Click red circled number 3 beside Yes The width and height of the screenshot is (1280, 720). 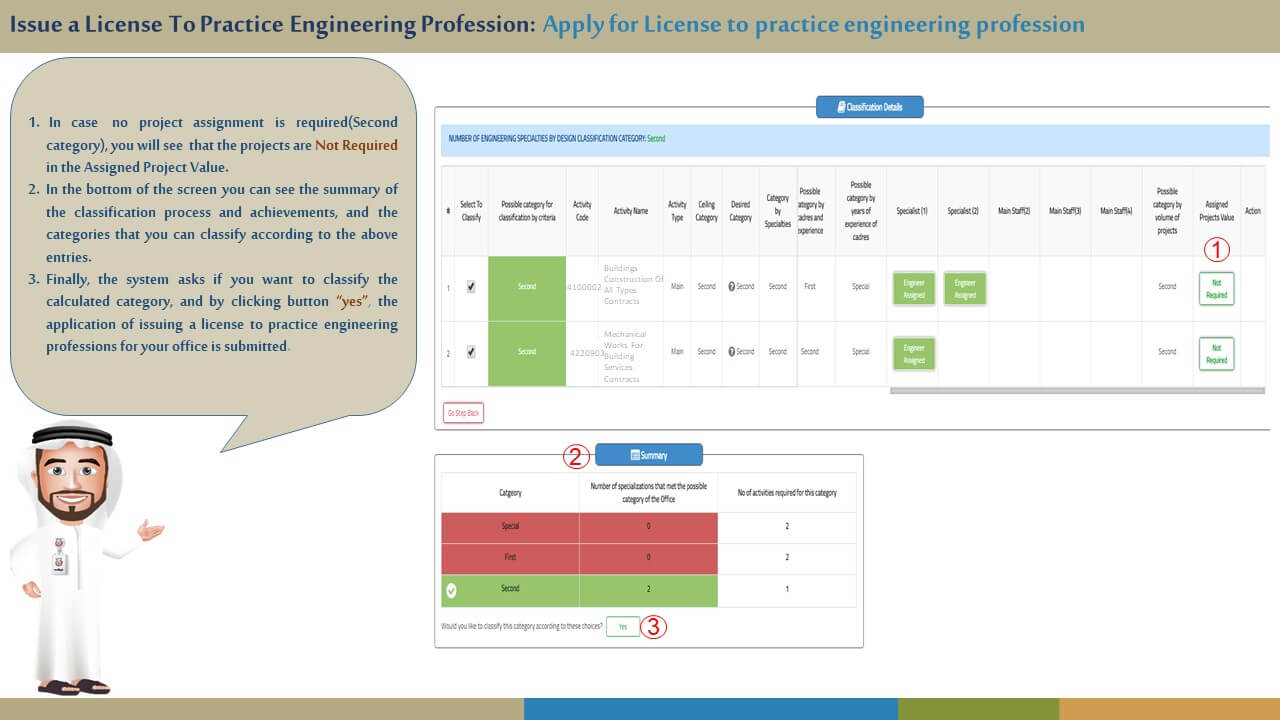click(x=652, y=627)
